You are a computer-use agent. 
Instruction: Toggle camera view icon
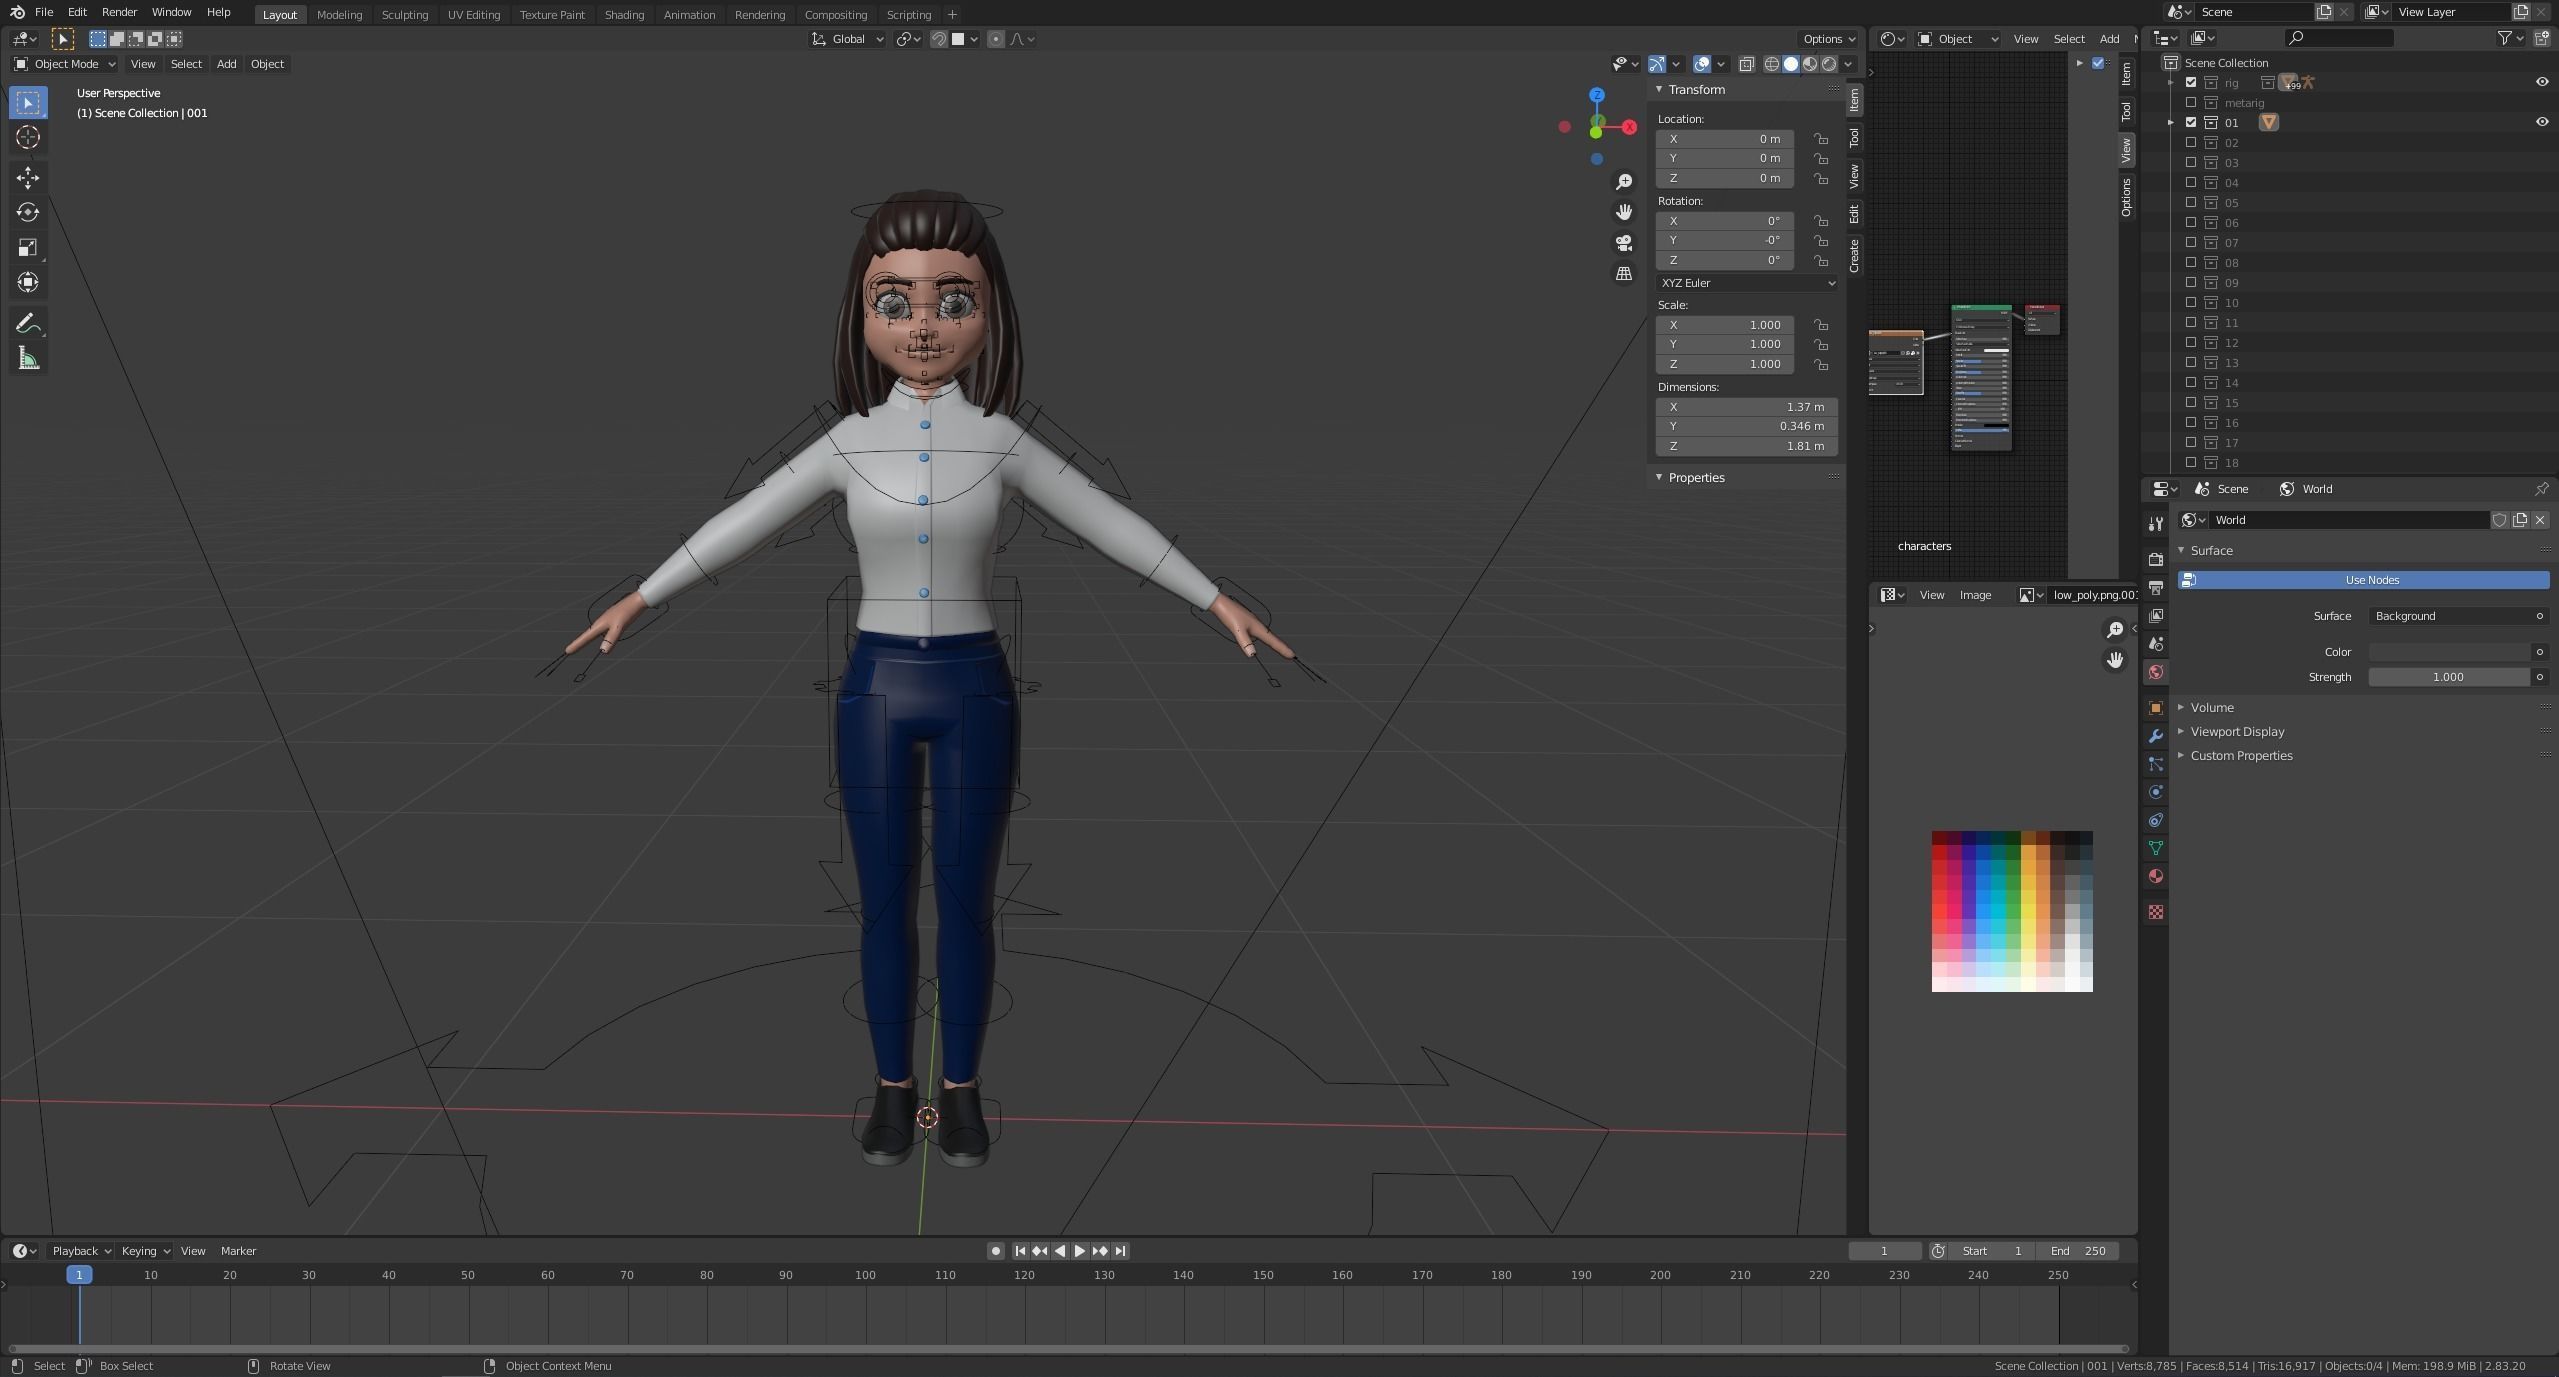click(x=1624, y=243)
